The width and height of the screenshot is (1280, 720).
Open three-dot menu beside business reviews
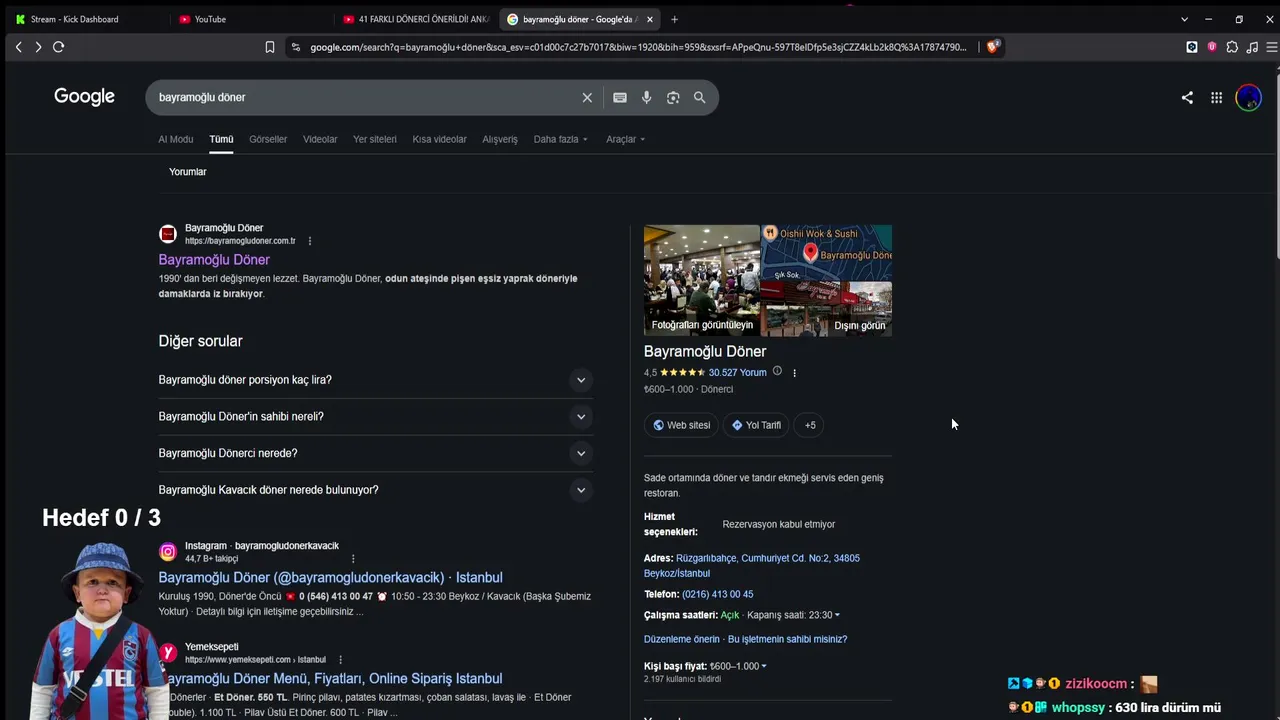(x=795, y=373)
